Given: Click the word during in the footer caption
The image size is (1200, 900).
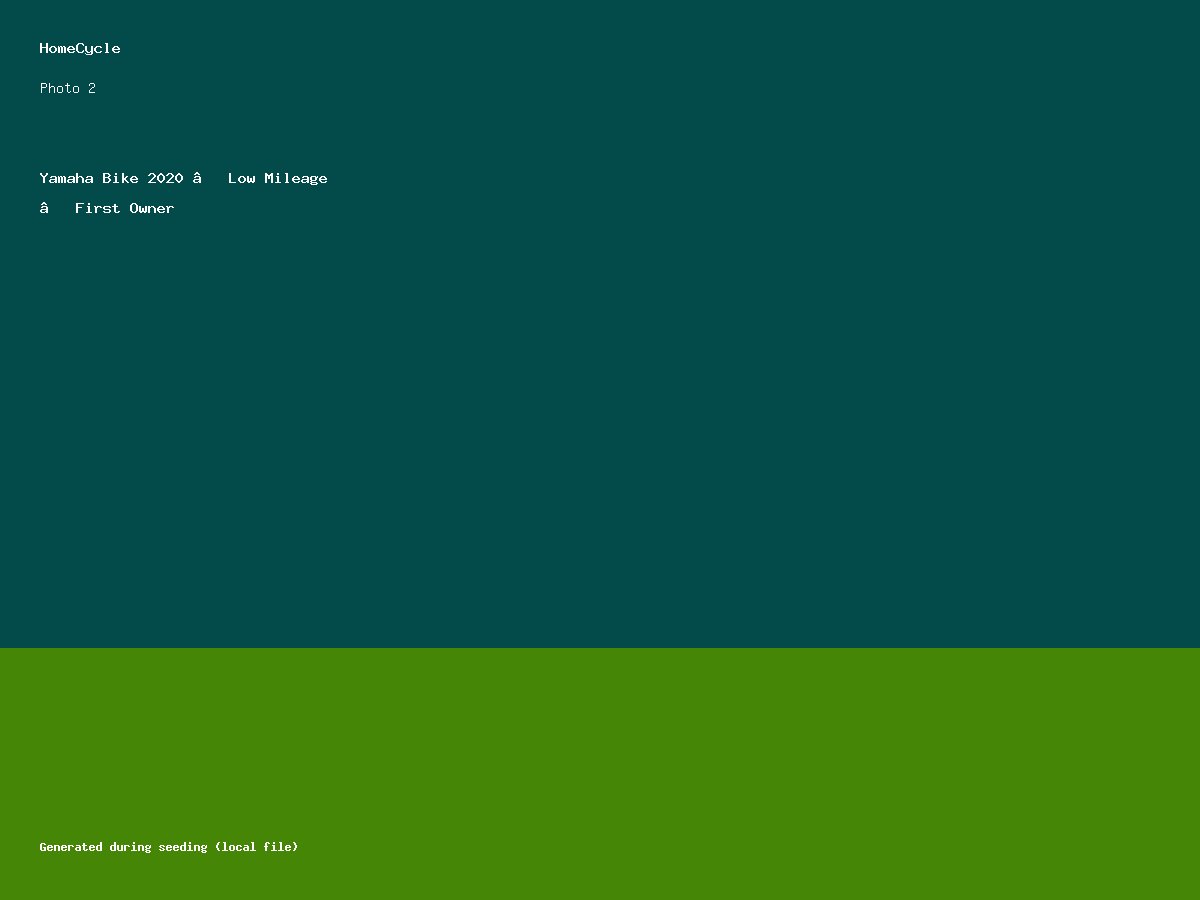Looking at the screenshot, I should 130,847.
